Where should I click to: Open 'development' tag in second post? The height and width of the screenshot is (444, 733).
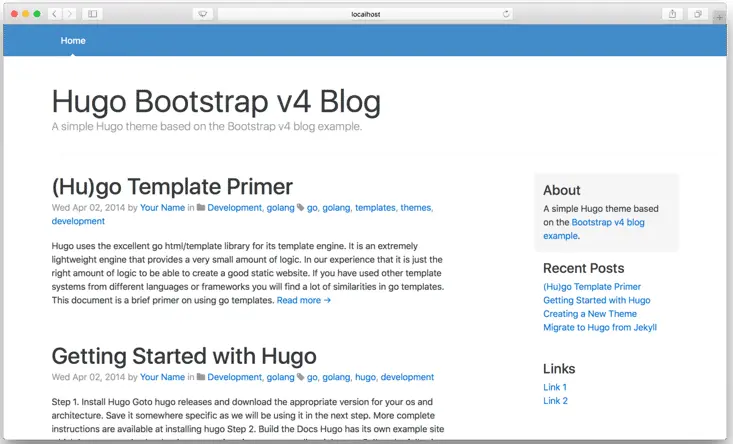pyautogui.click(x=407, y=377)
